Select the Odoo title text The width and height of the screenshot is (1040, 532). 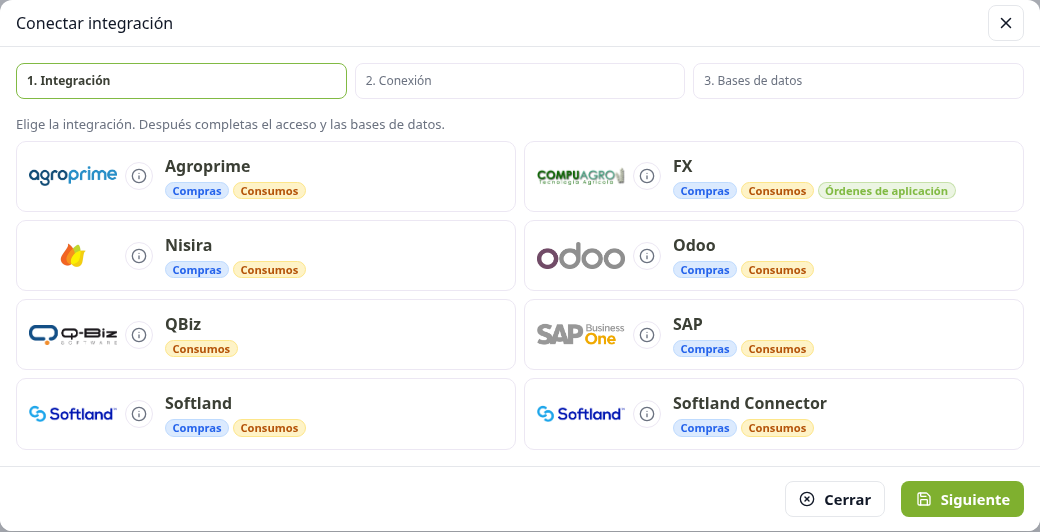[x=694, y=245]
